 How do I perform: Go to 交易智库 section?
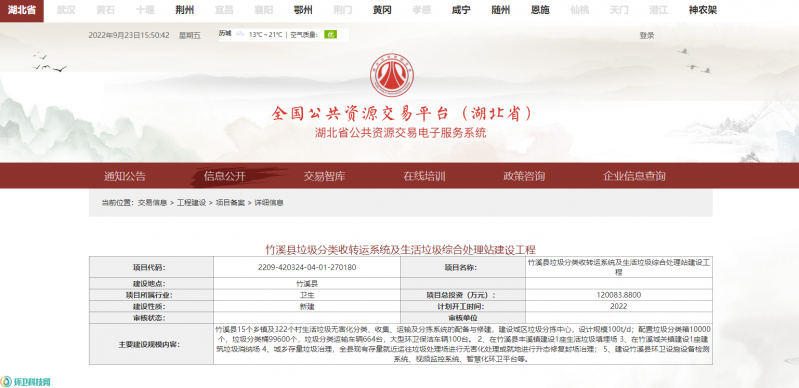[x=325, y=176]
